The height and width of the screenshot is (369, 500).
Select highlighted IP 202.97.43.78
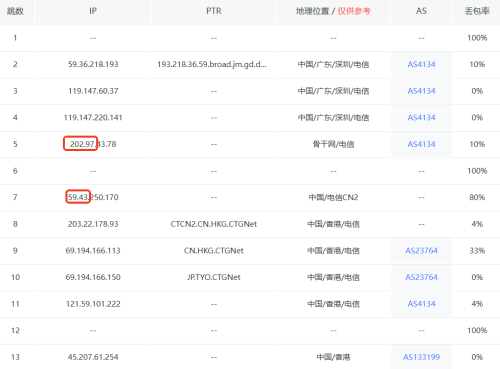pos(93,144)
